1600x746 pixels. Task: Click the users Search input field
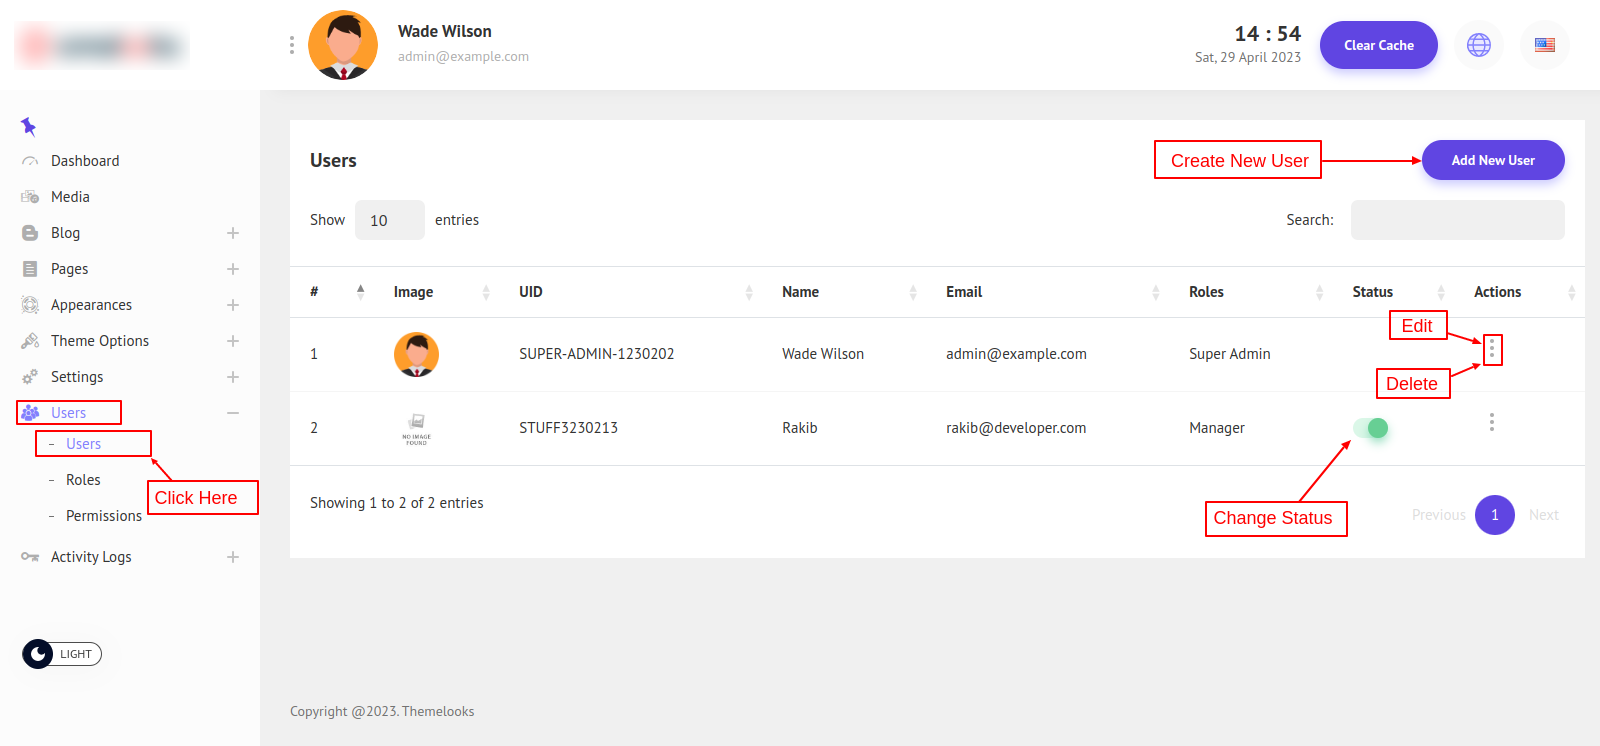pos(1456,220)
